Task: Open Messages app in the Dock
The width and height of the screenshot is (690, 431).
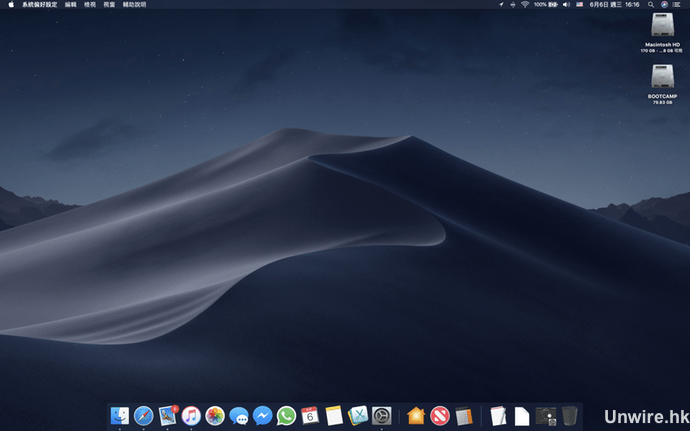Action: (x=239, y=416)
